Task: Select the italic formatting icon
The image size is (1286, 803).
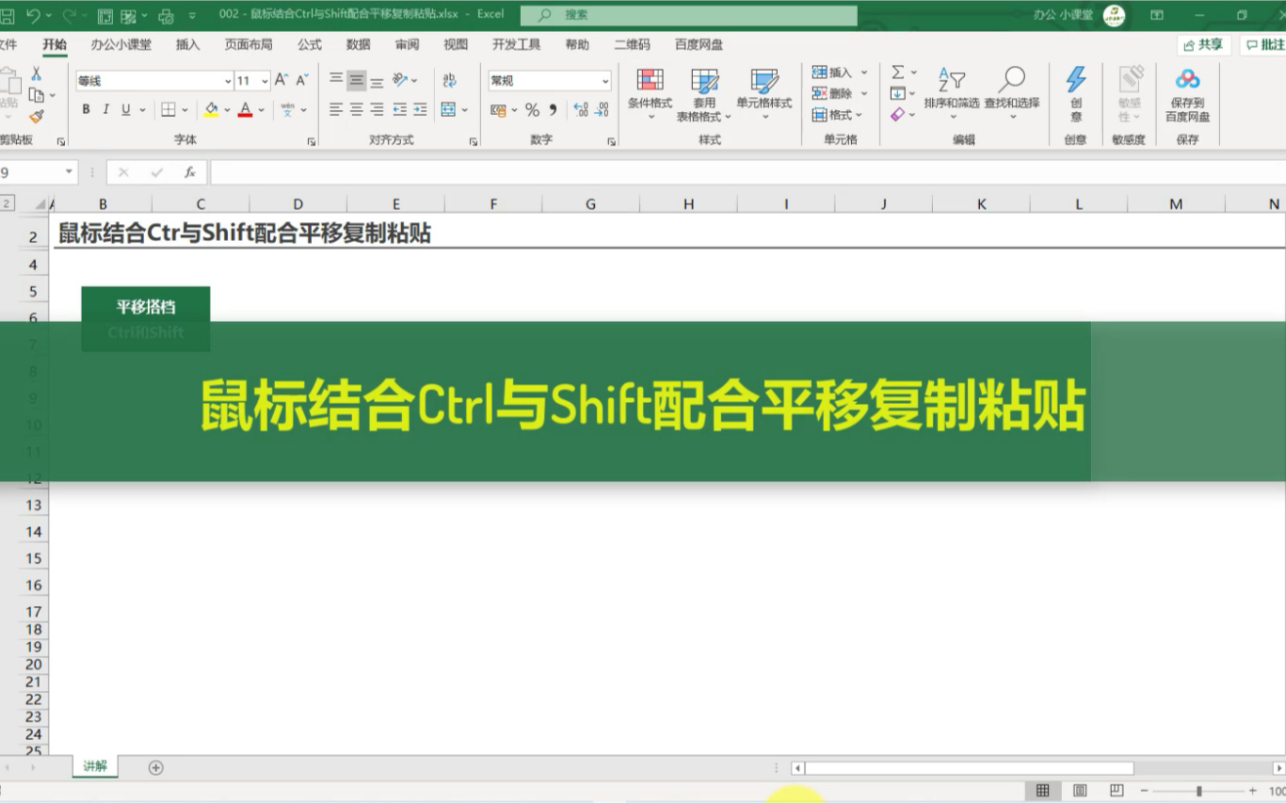Action: pyautogui.click(x=107, y=110)
